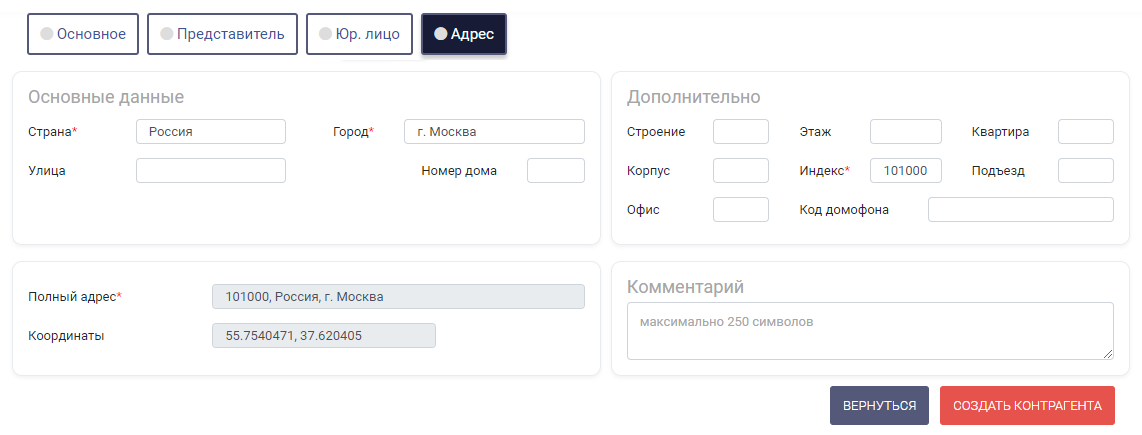The width and height of the screenshot is (1142, 435).
Task: Open the Основное tab
Action: (x=83, y=34)
